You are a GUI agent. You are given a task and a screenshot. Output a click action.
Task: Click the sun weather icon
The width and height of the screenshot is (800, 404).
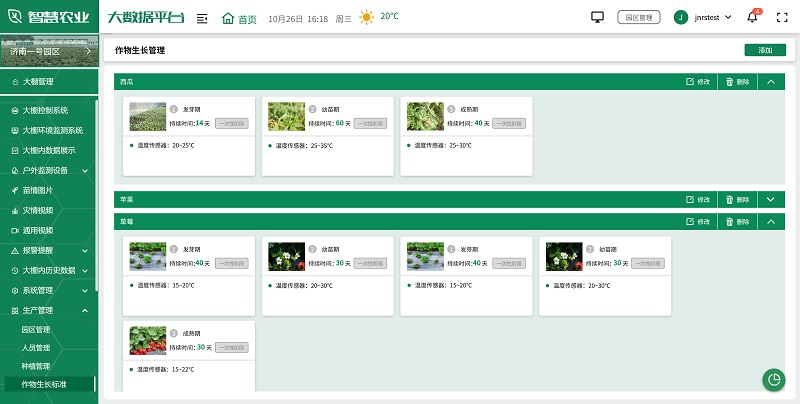[x=367, y=17]
